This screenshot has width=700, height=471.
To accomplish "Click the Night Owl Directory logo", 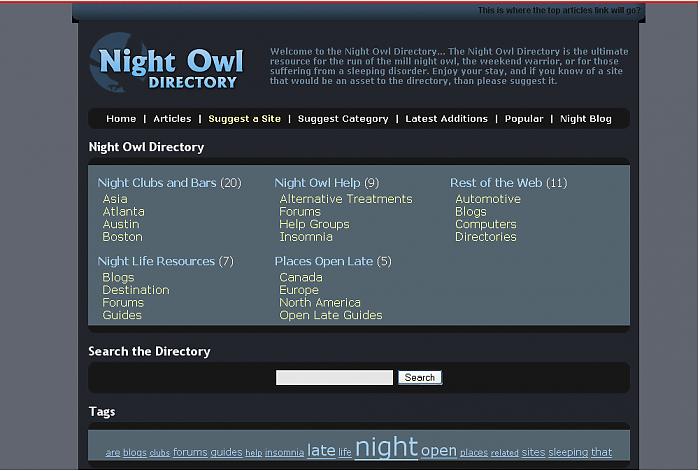I will [167, 63].
